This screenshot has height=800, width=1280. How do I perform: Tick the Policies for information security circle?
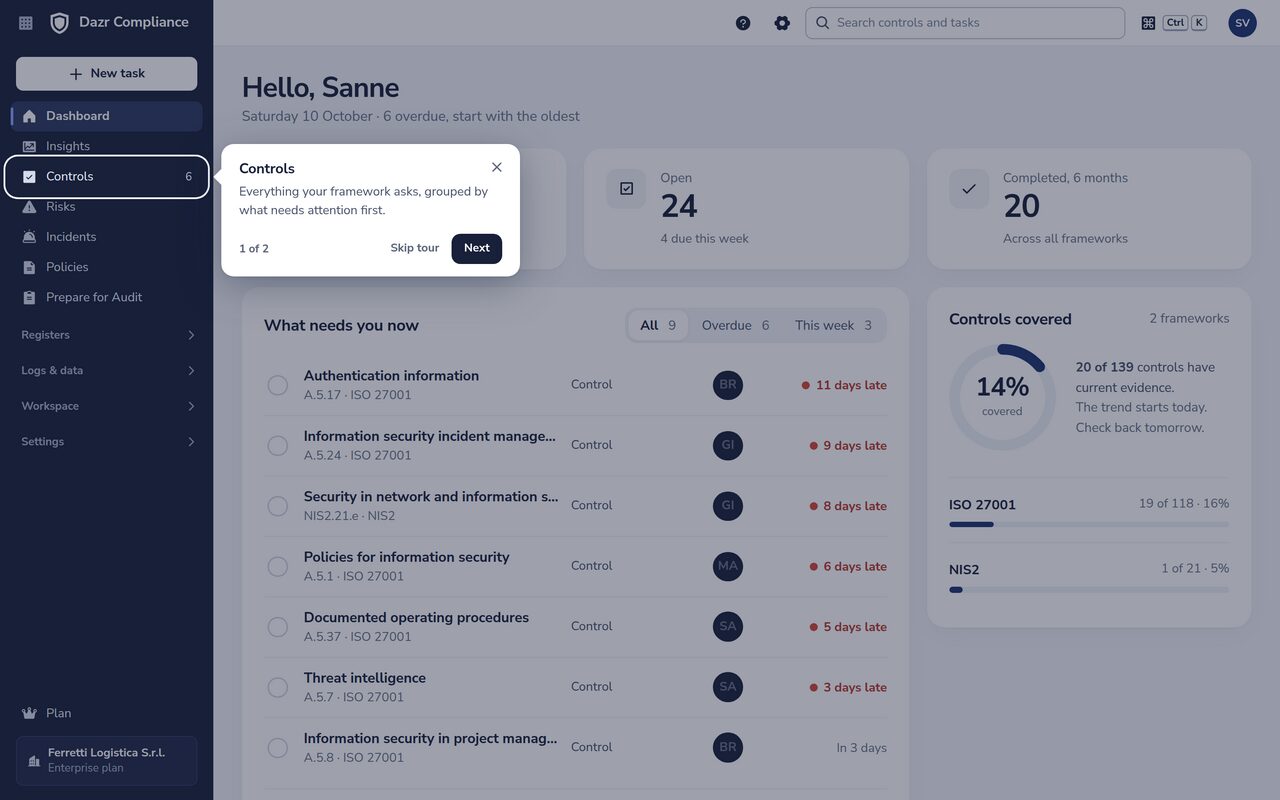click(278, 566)
